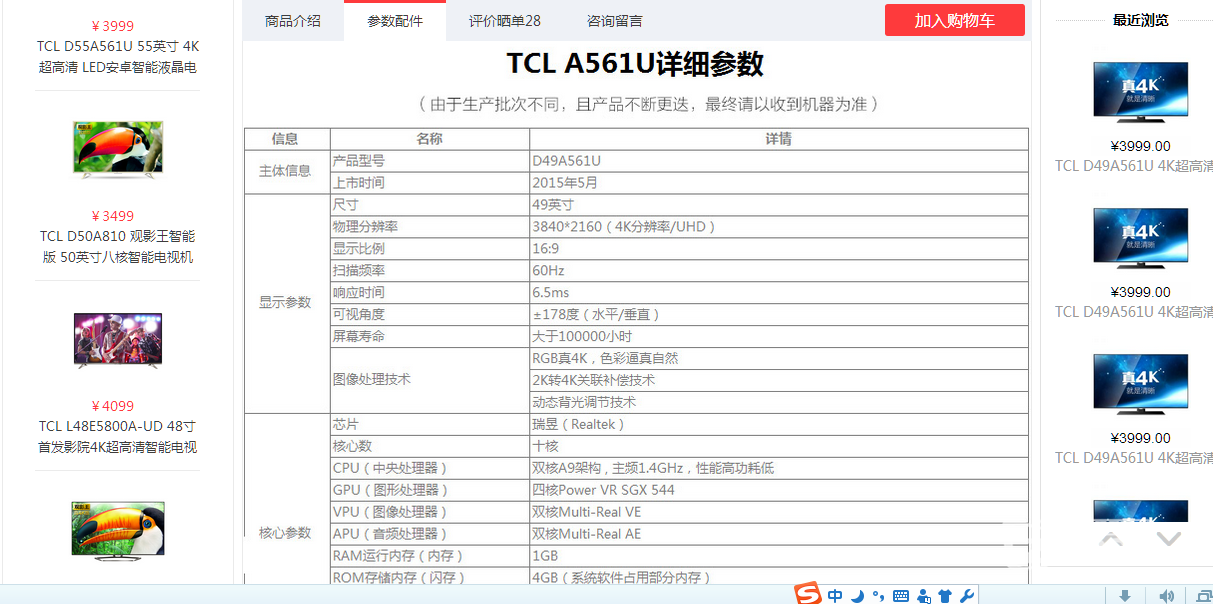Click the 四核Power VR SGX 544 cell

pos(779,490)
